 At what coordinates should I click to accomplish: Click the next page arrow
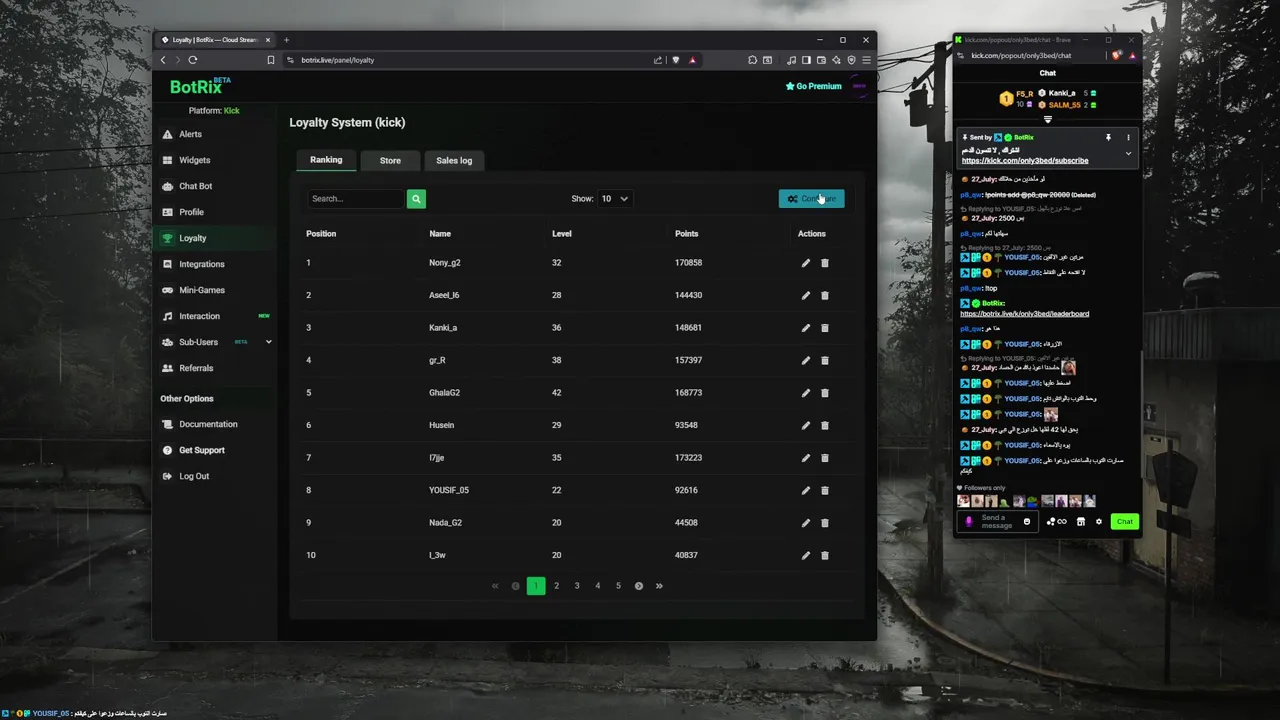coord(639,586)
